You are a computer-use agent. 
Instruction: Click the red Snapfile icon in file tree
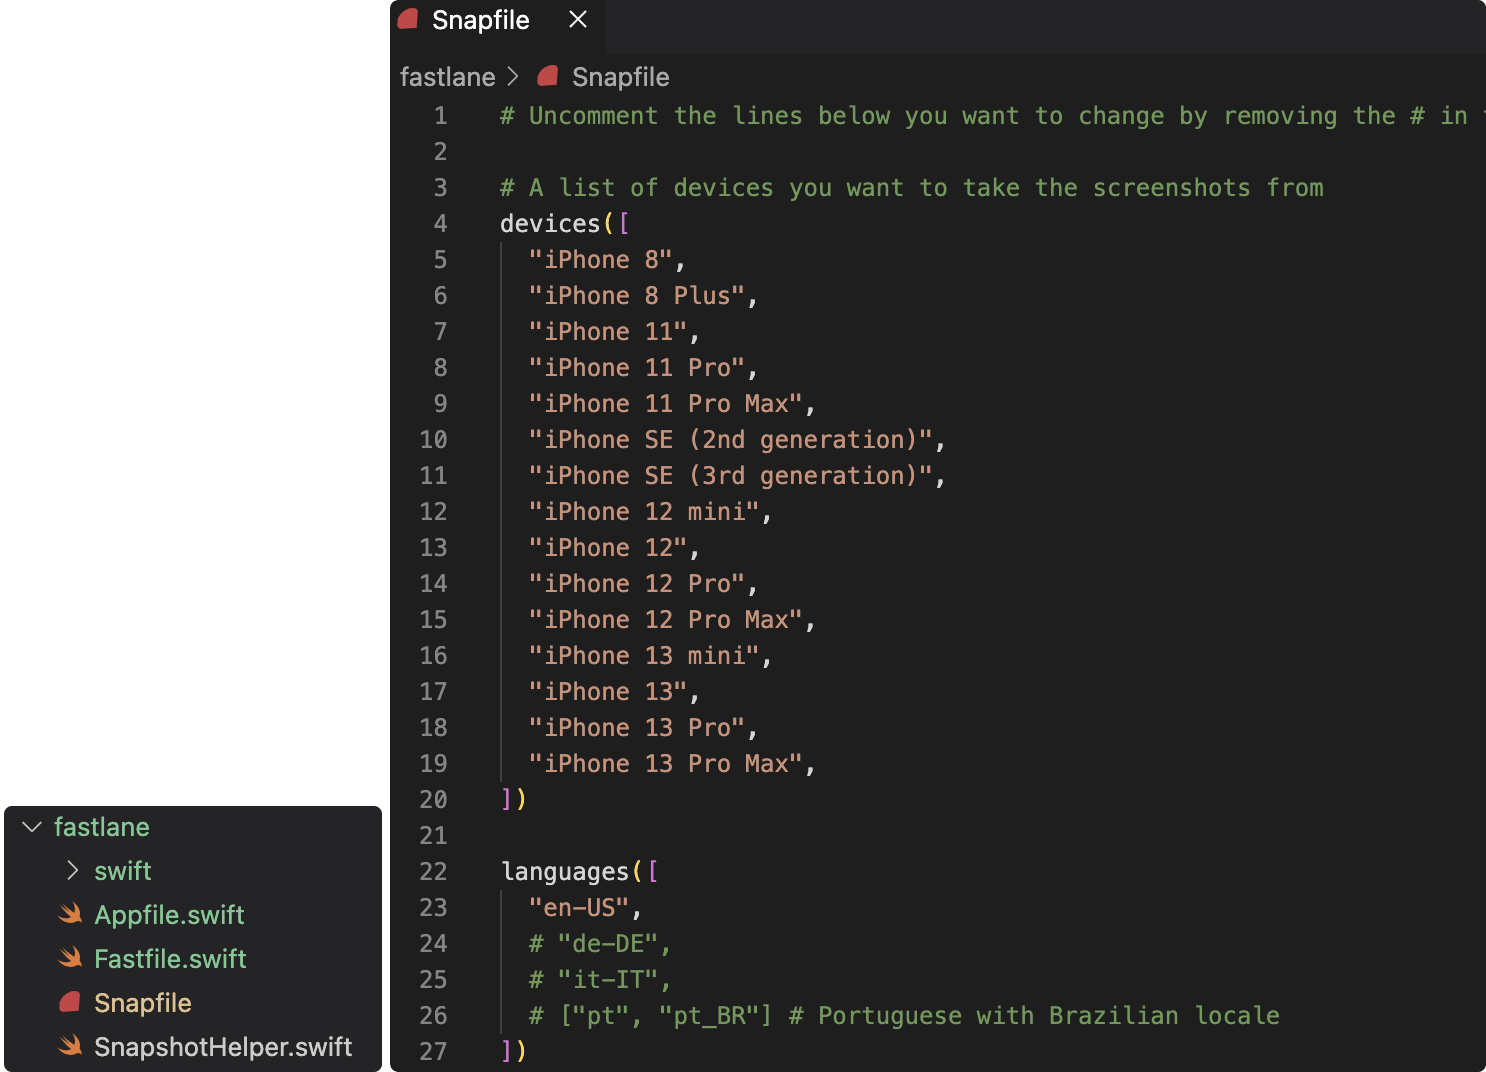coord(70,1002)
